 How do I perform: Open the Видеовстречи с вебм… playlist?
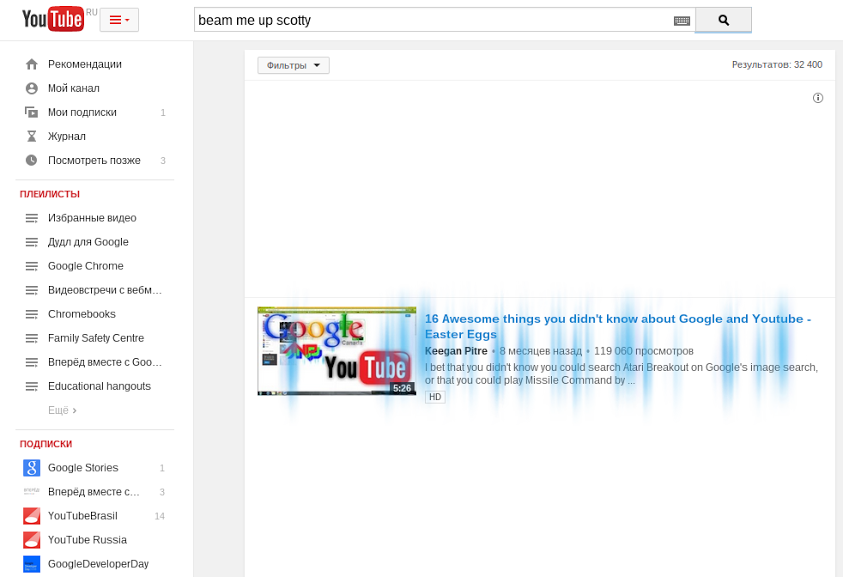coord(105,290)
